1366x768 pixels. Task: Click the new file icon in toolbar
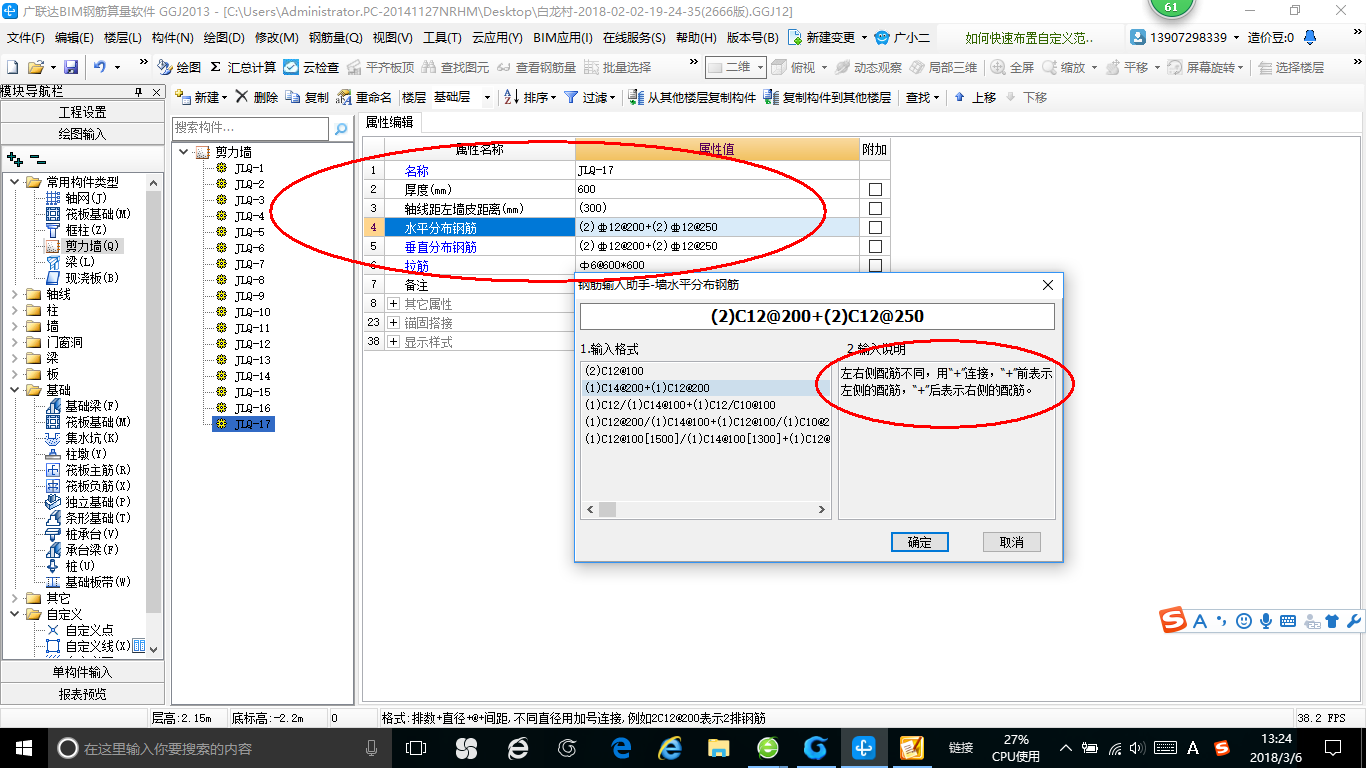pyautogui.click(x=12, y=67)
